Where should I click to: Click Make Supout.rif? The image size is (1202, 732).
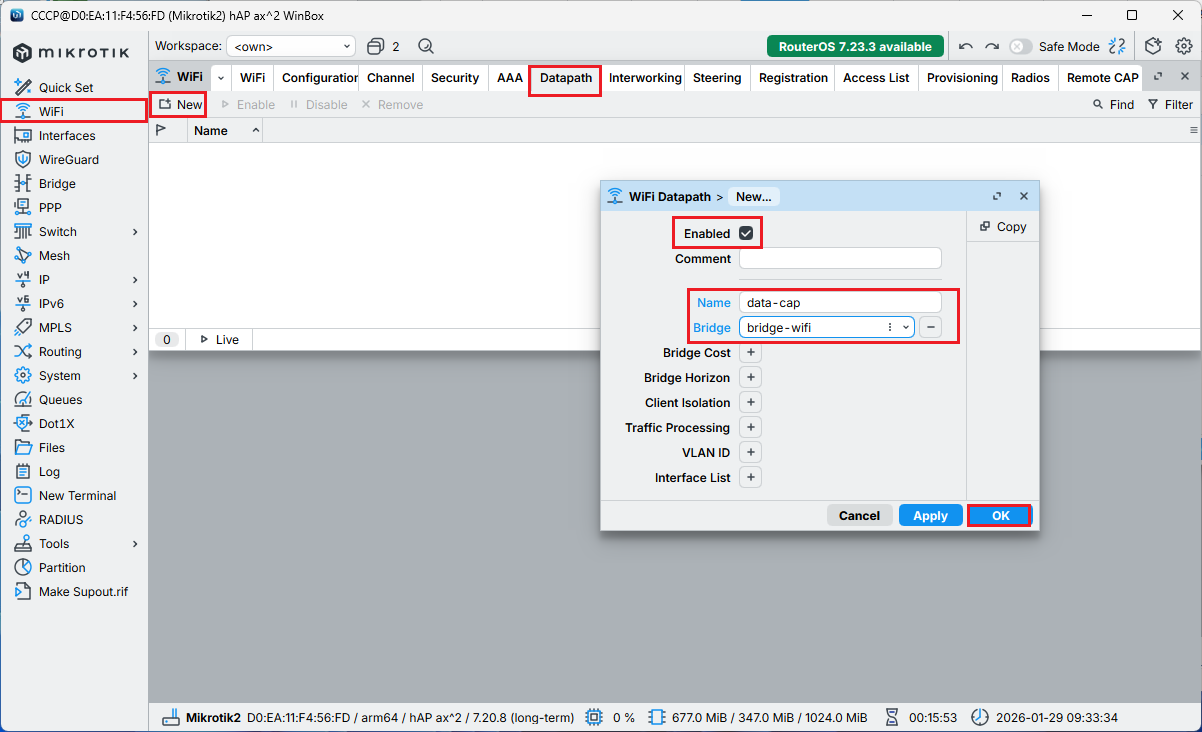[x=83, y=592]
